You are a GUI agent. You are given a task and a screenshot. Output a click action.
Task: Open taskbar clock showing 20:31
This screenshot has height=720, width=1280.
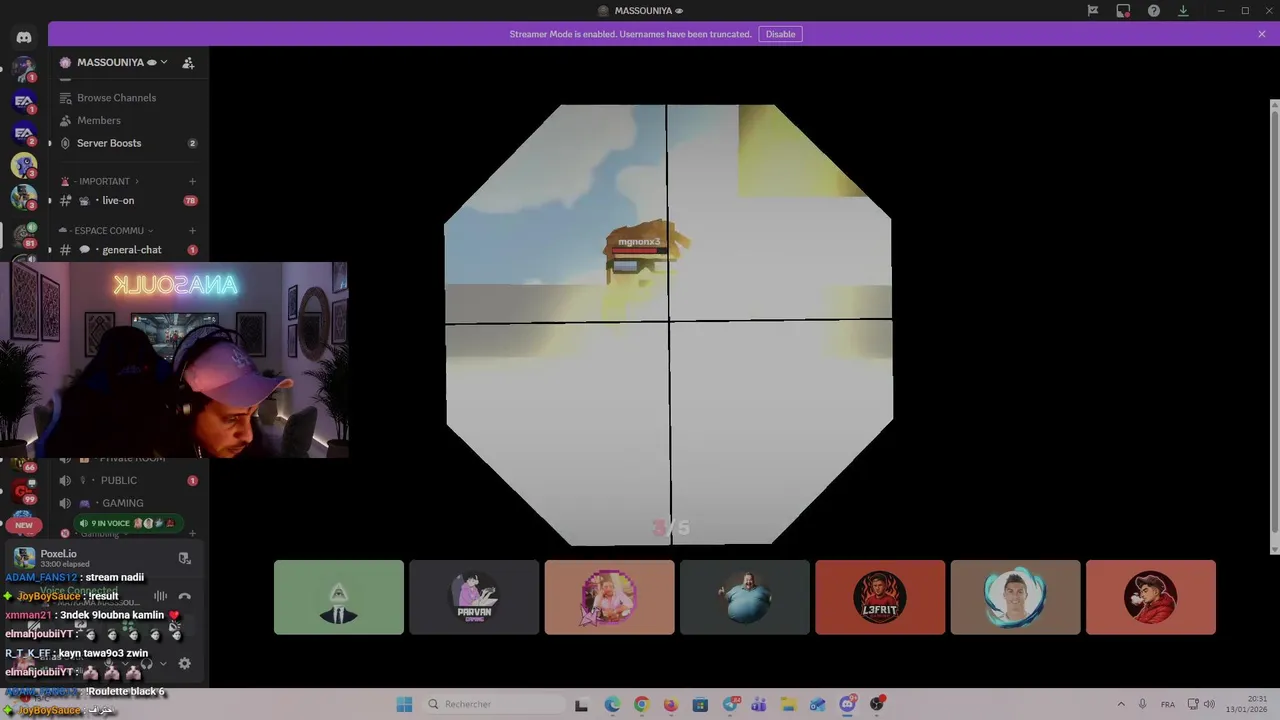coord(1249,704)
